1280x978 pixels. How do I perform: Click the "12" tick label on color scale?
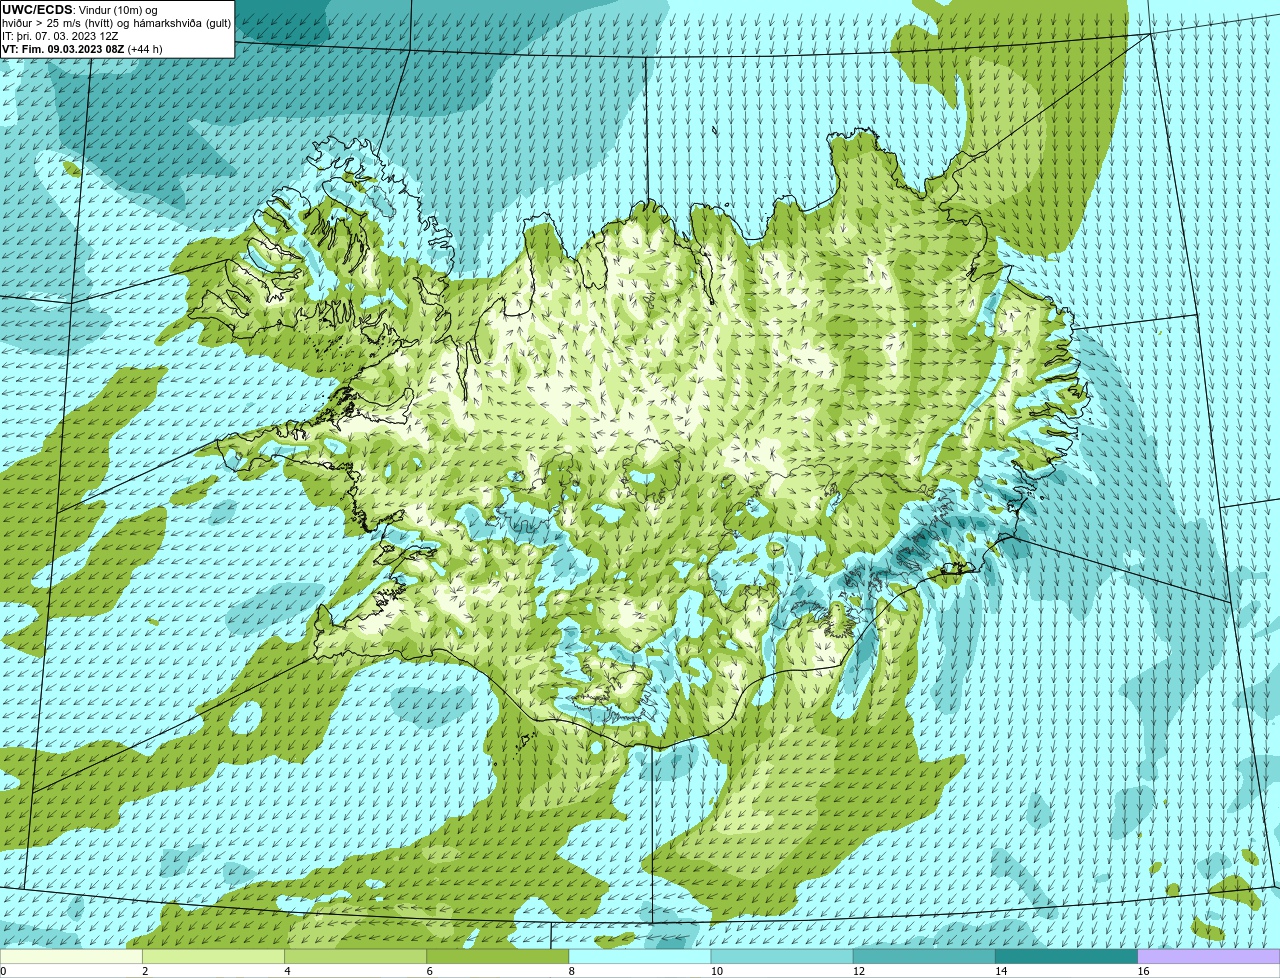click(858, 971)
